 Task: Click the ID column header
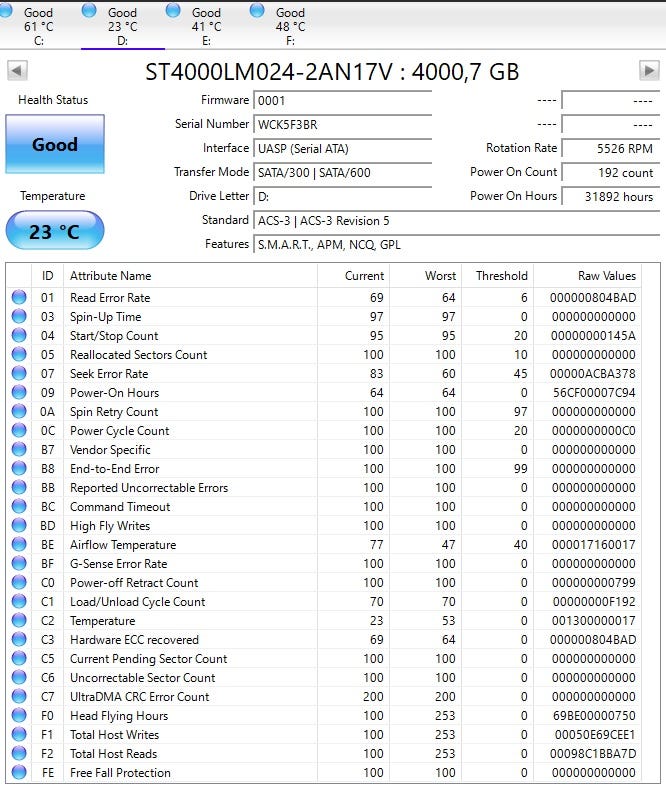[47, 276]
